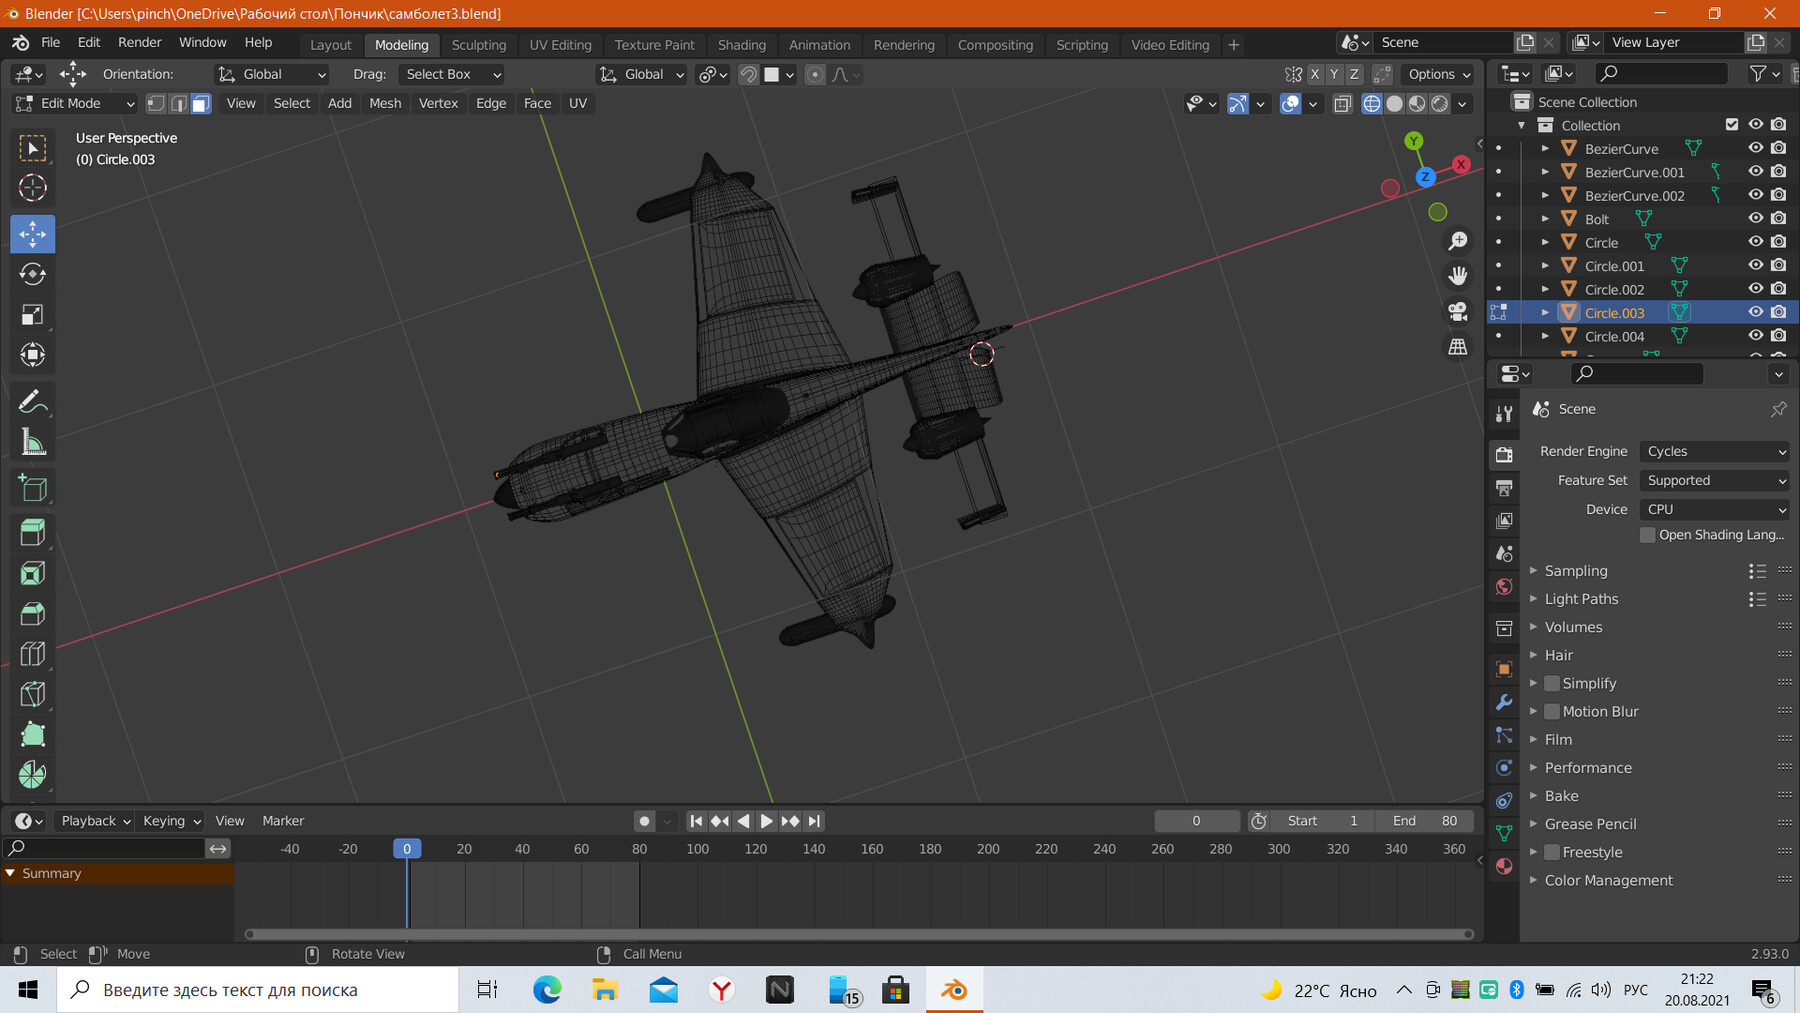The image size is (1800, 1013).
Task: Open the Feature Set dropdown
Action: tap(1715, 480)
